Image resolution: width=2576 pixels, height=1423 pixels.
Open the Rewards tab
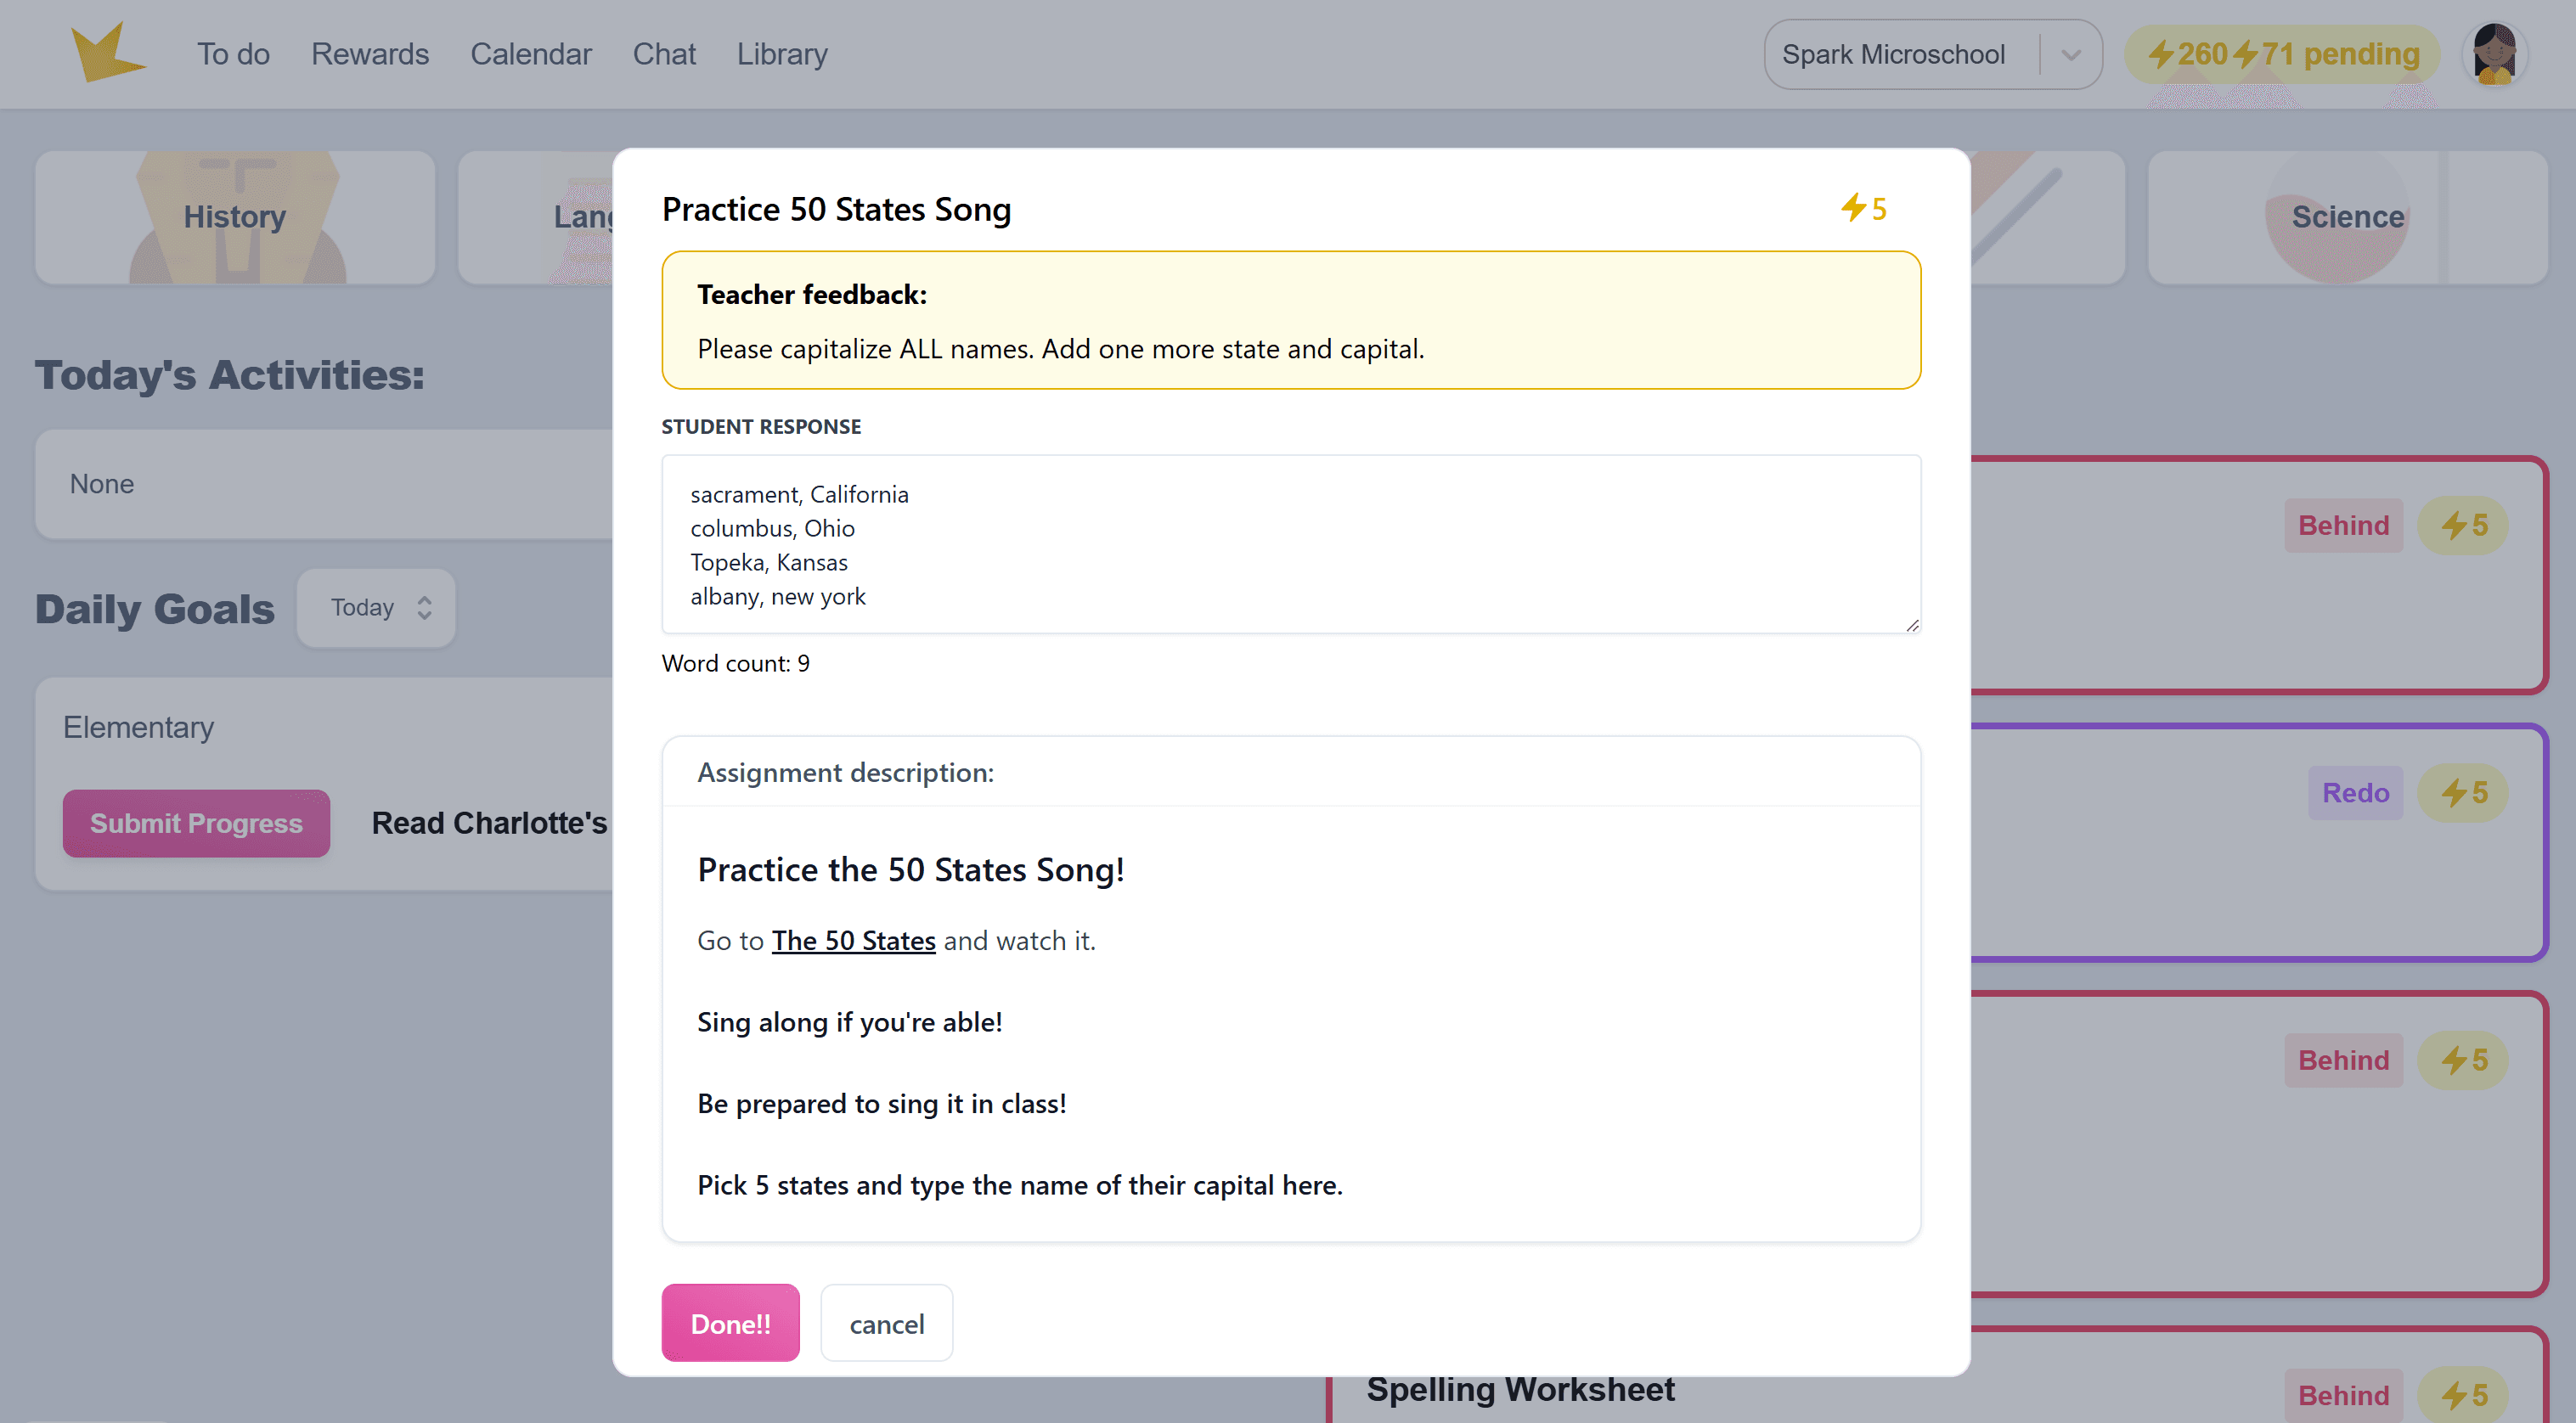click(x=370, y=54)
